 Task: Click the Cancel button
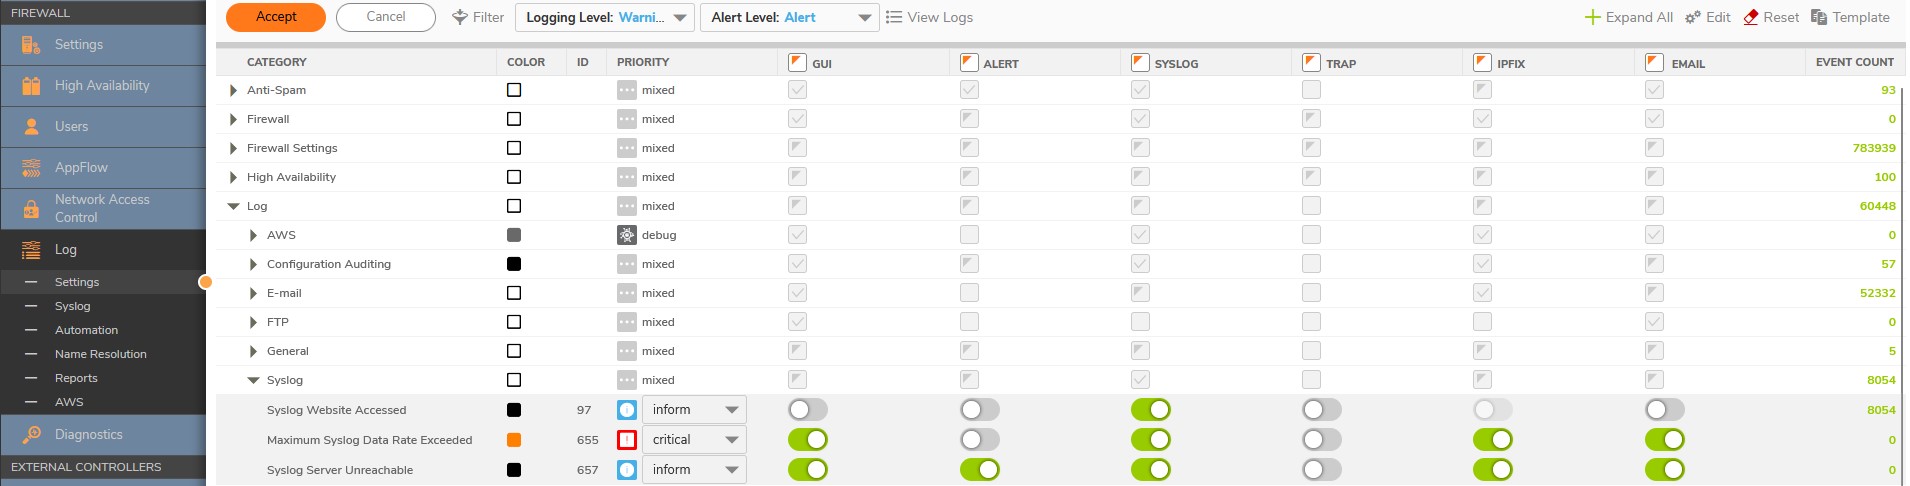pyautogui.click(x=386, y=17)
